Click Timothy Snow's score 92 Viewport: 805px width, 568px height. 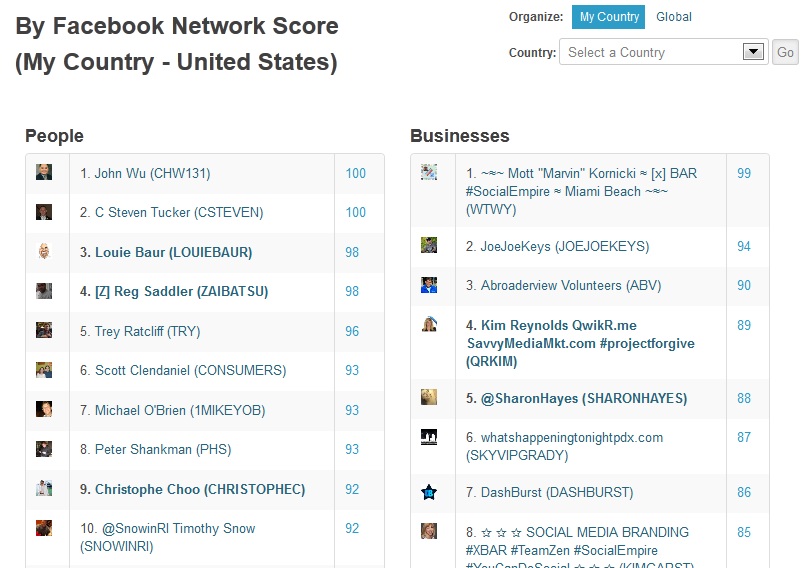pos(352,529)
